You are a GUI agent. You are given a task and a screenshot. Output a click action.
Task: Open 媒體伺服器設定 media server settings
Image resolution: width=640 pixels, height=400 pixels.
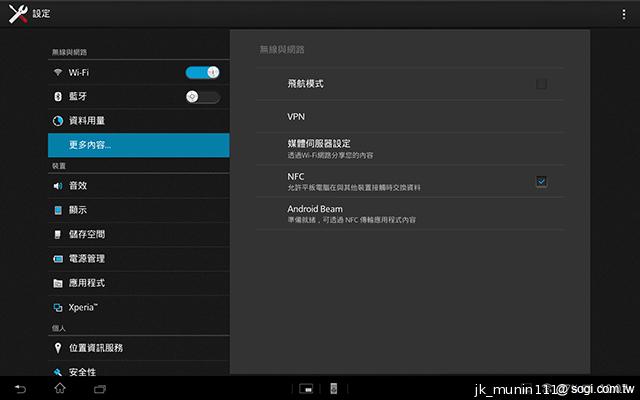[410, 149]
